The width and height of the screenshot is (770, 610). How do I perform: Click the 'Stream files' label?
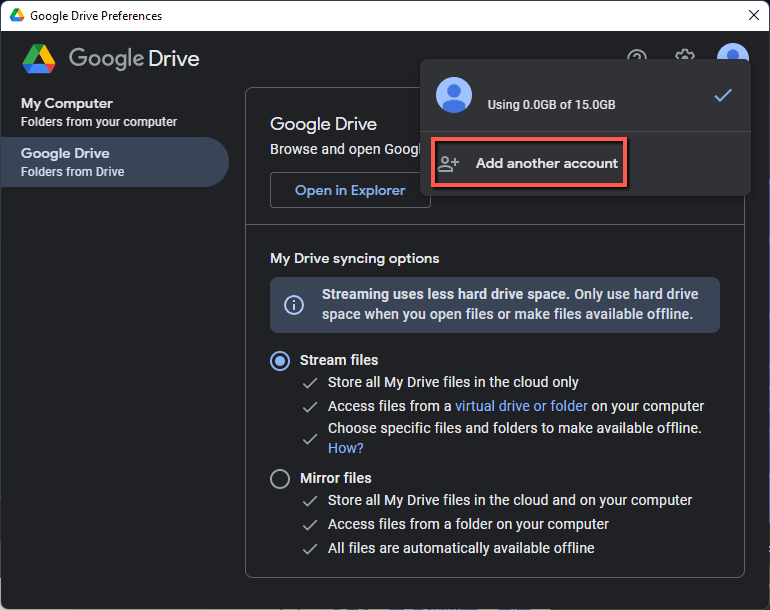pos(339,360)
